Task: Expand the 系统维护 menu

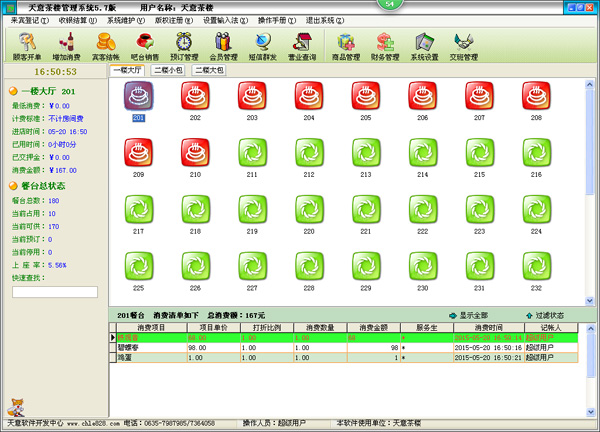Action: (x=125, y=19)
